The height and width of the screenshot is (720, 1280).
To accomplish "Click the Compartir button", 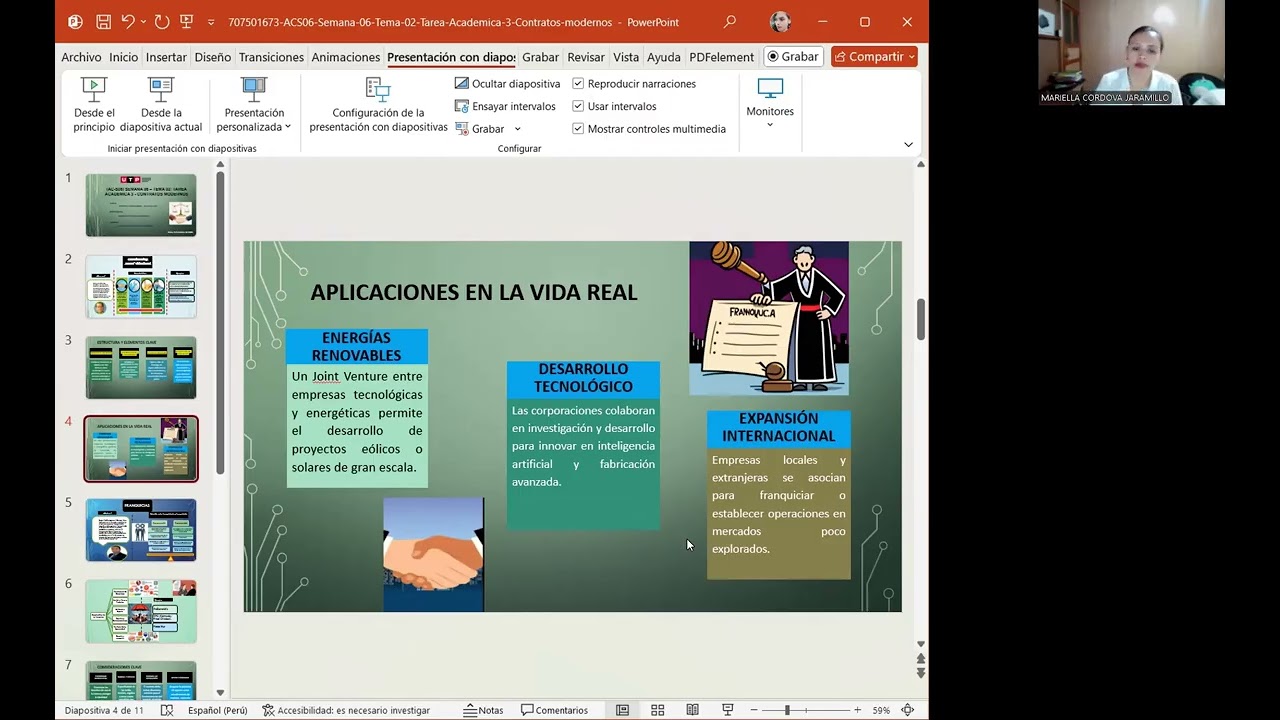I will tap(874, 57).
